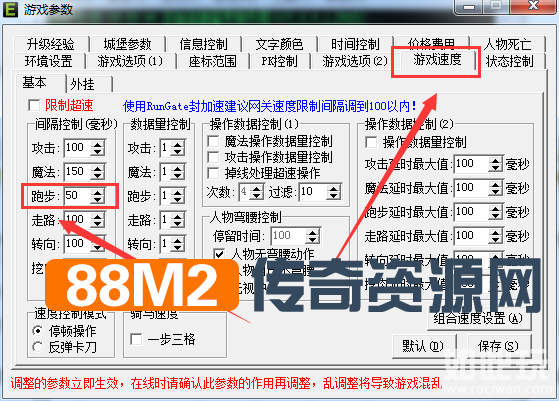Uncheck 人物无弯腰动作 checkbox
This screenshot has width=559, height=401.
[x=219, y=254]
